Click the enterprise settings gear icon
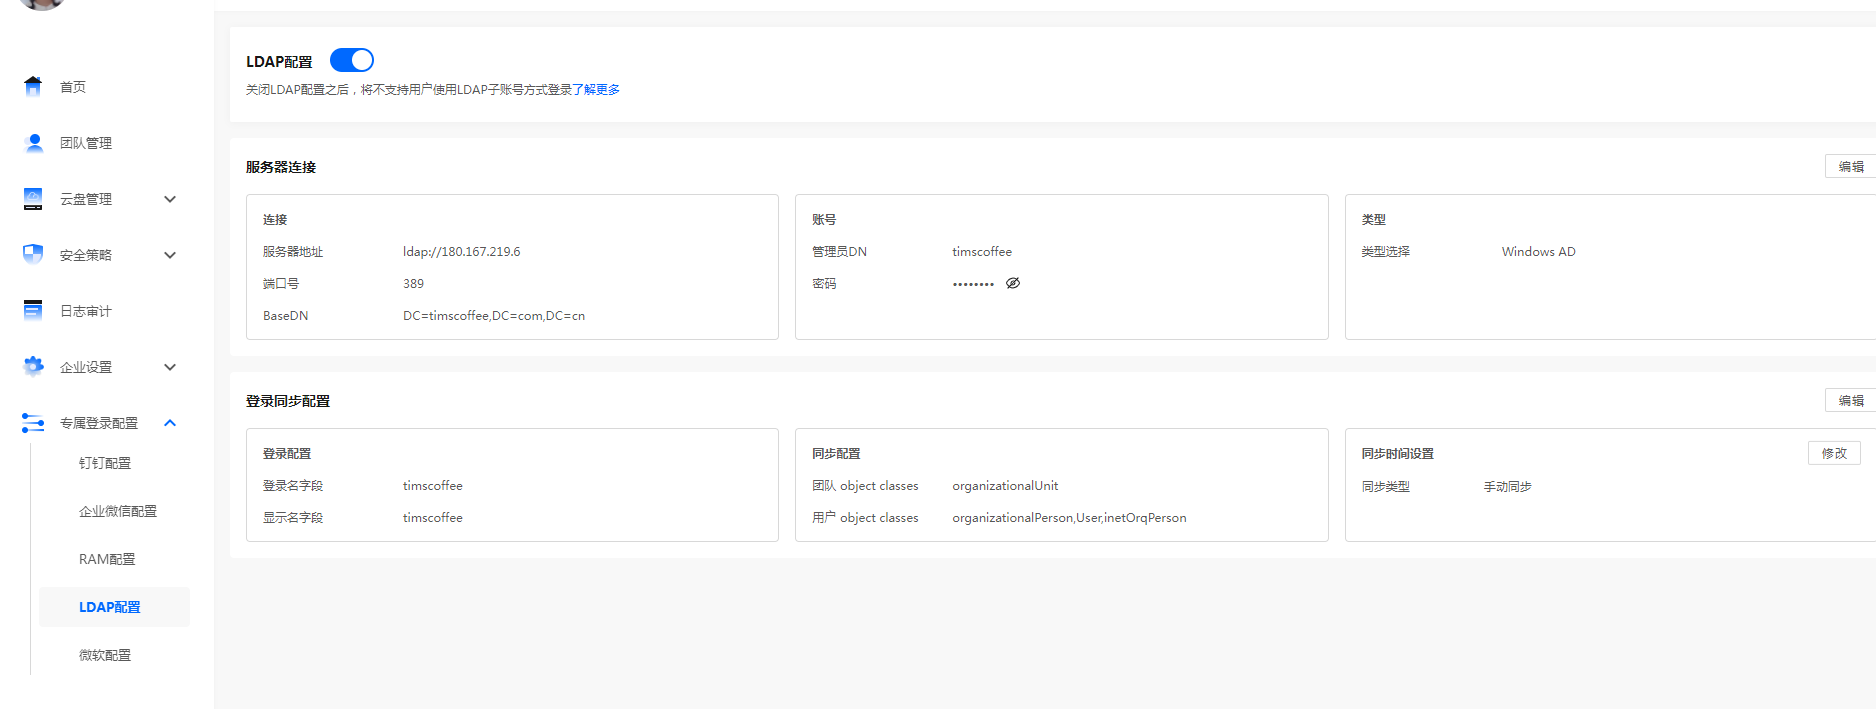 tap(33, 367)
